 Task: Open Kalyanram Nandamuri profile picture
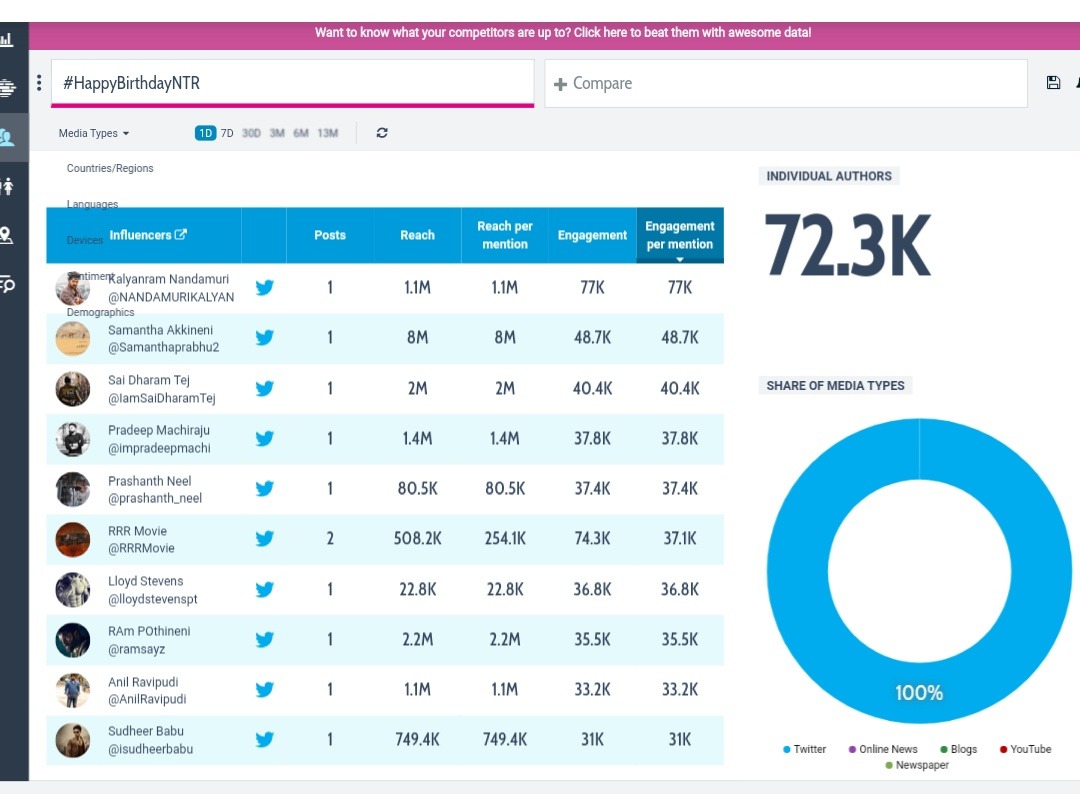click(72, 288)
